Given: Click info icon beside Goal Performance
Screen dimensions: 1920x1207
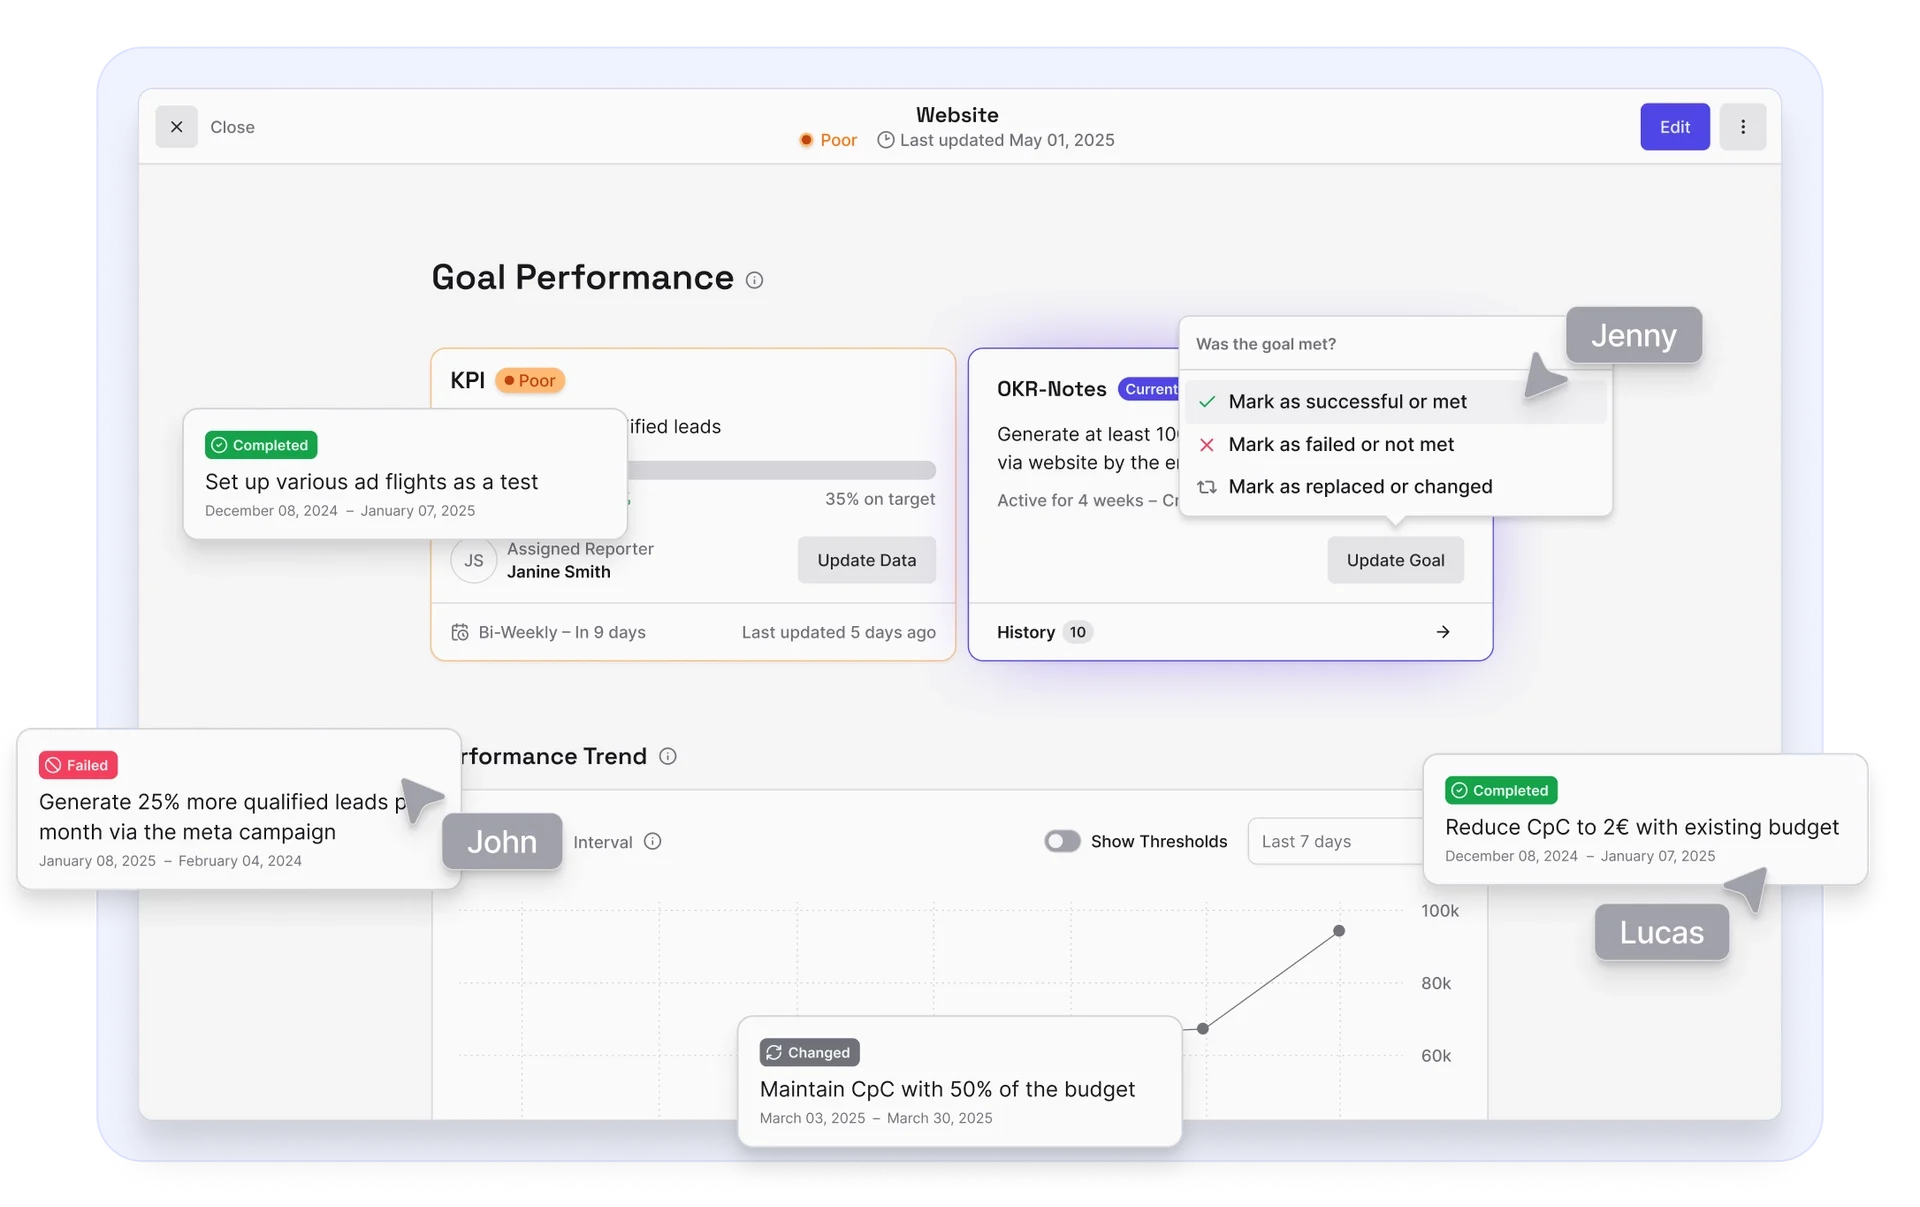Looking at the screenshot, I should pyautogui.click(x=755, y=280).
